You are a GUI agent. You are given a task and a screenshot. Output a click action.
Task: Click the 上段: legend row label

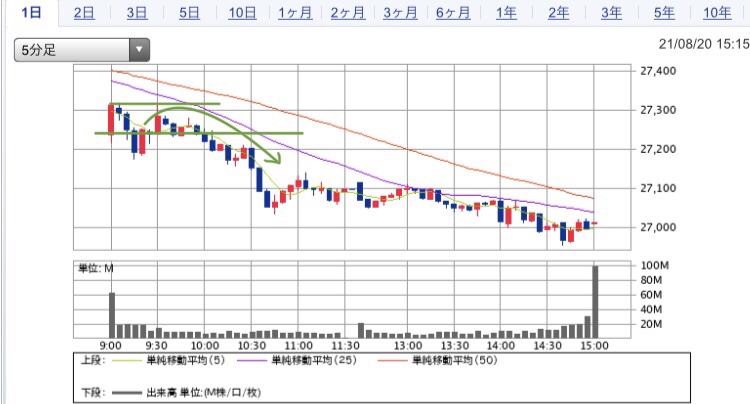tap(93, 360)
